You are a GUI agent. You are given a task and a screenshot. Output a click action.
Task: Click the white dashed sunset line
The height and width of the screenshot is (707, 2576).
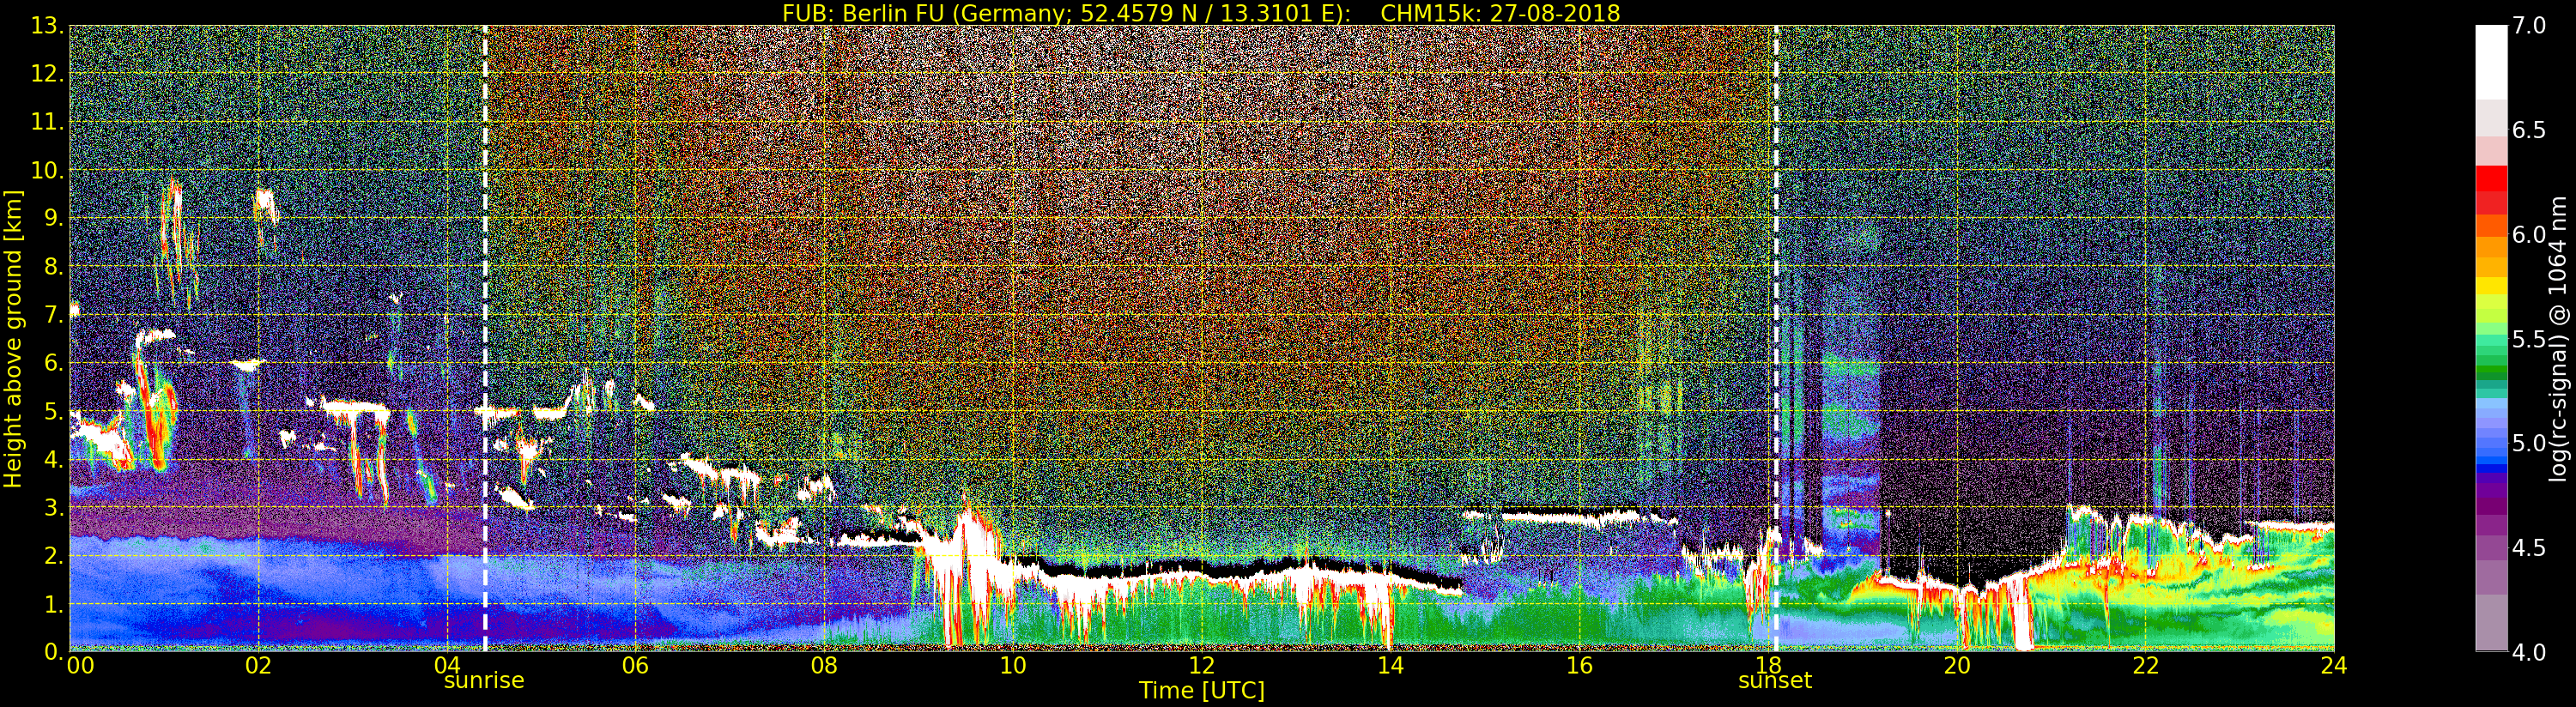click(x=1776, y=338)
